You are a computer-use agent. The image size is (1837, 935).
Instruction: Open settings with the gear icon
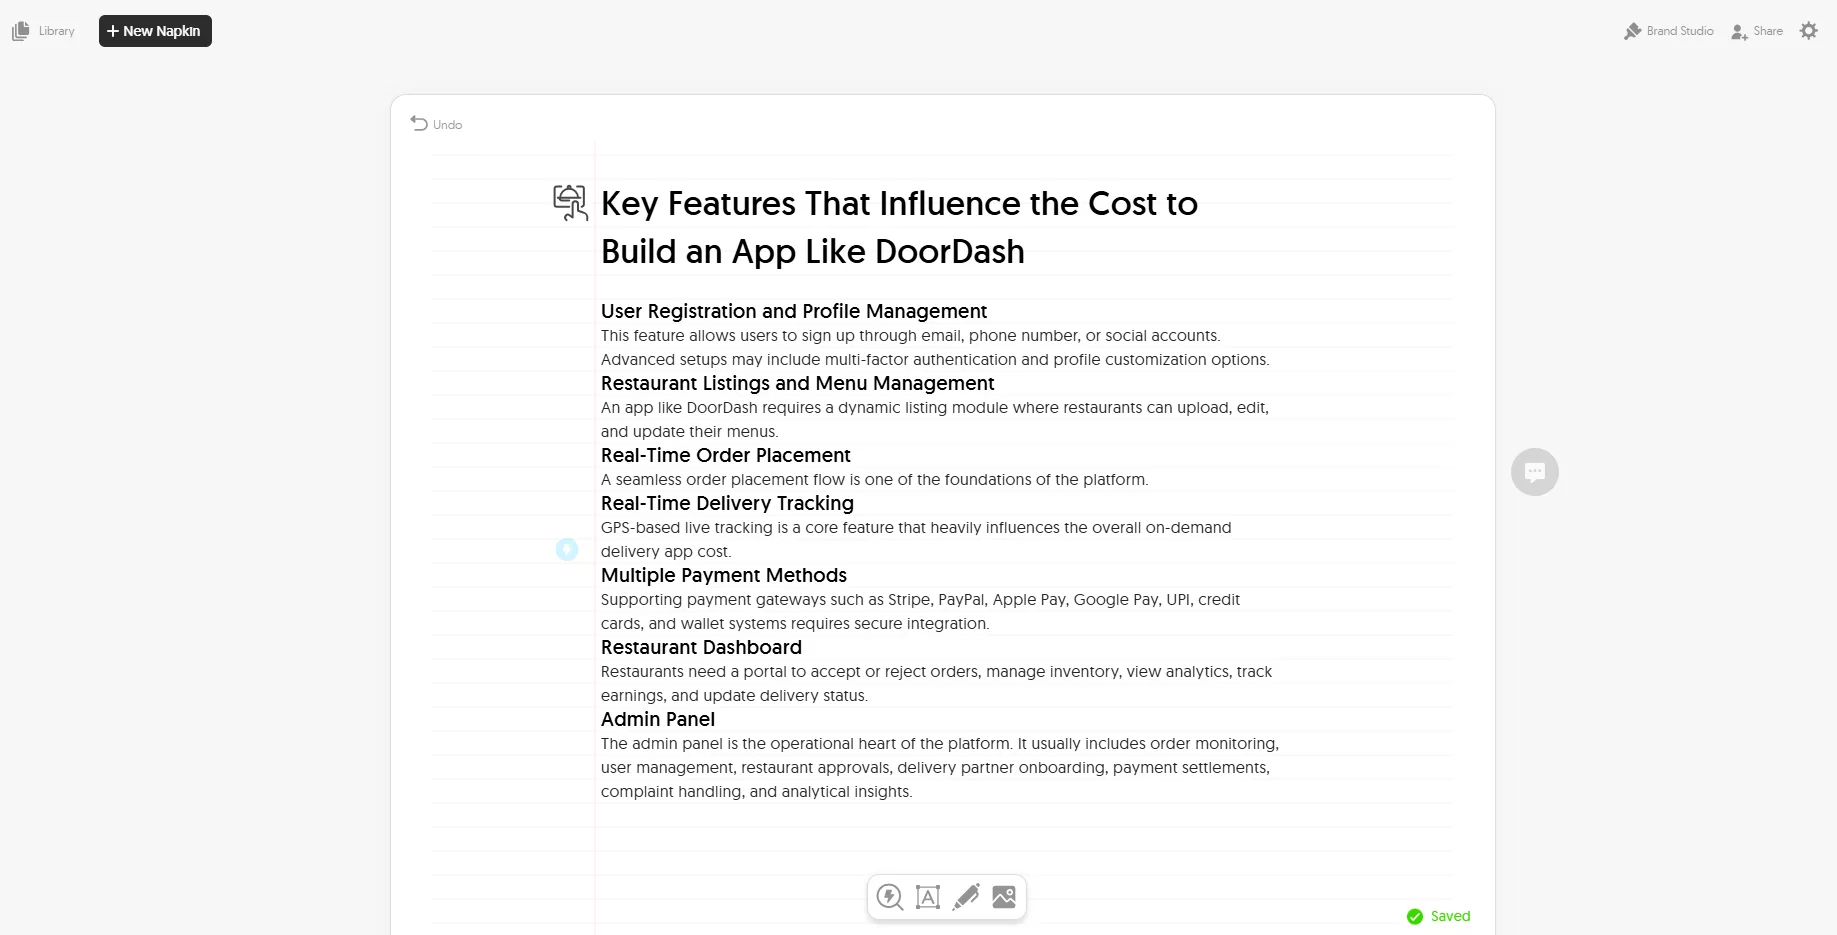click(x=1808, y=31)
